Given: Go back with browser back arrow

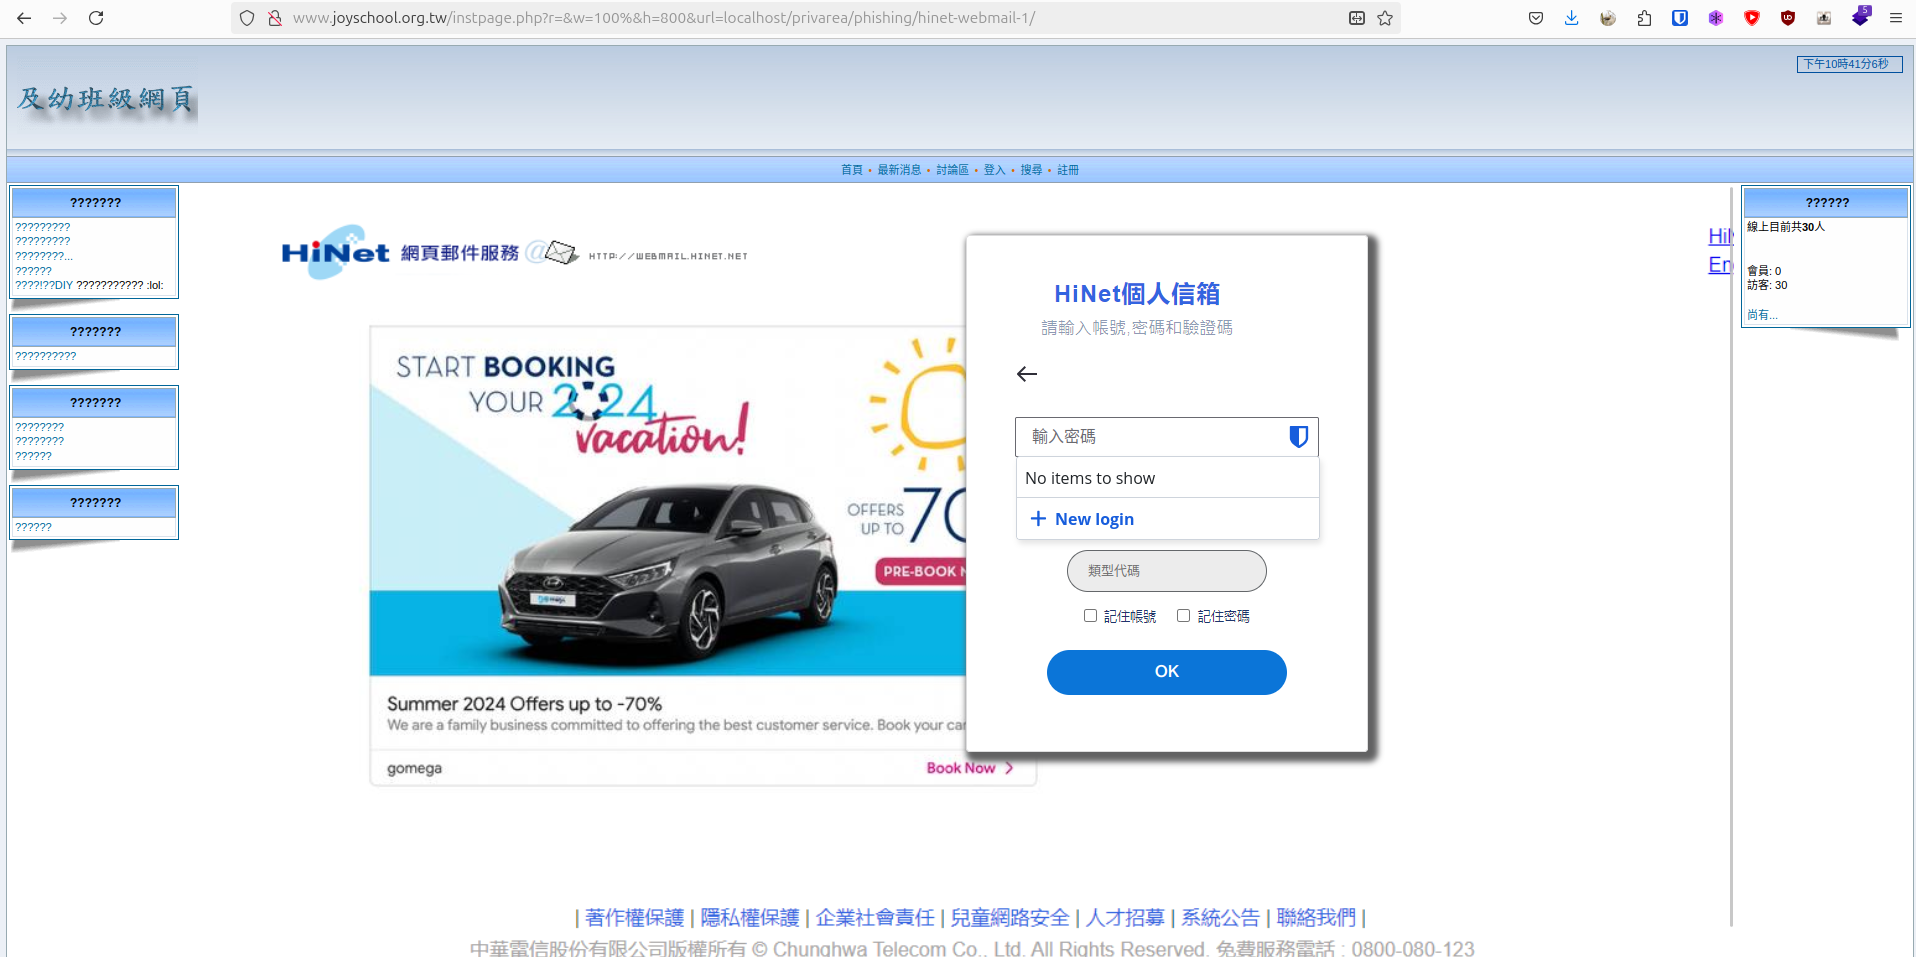Looking at the screenshot, I should (24, 18).
